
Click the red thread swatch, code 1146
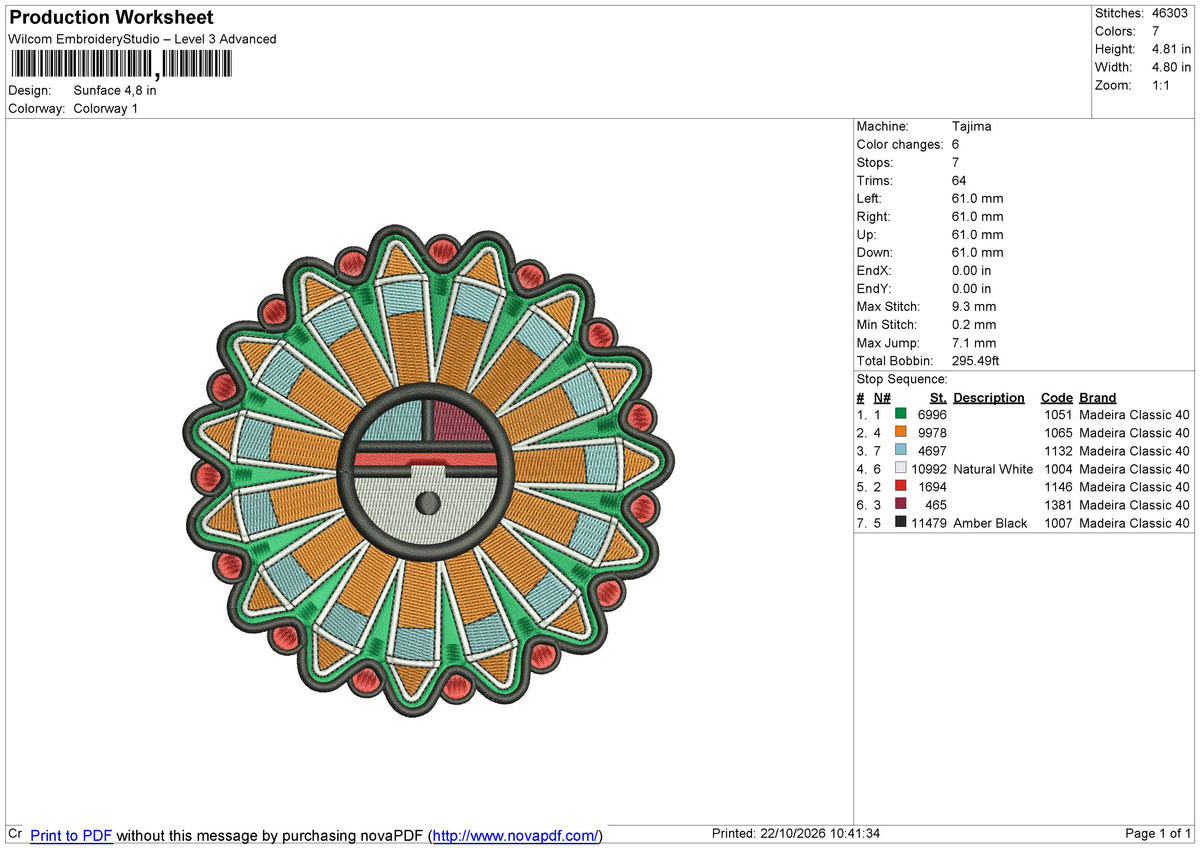point(901,486)
